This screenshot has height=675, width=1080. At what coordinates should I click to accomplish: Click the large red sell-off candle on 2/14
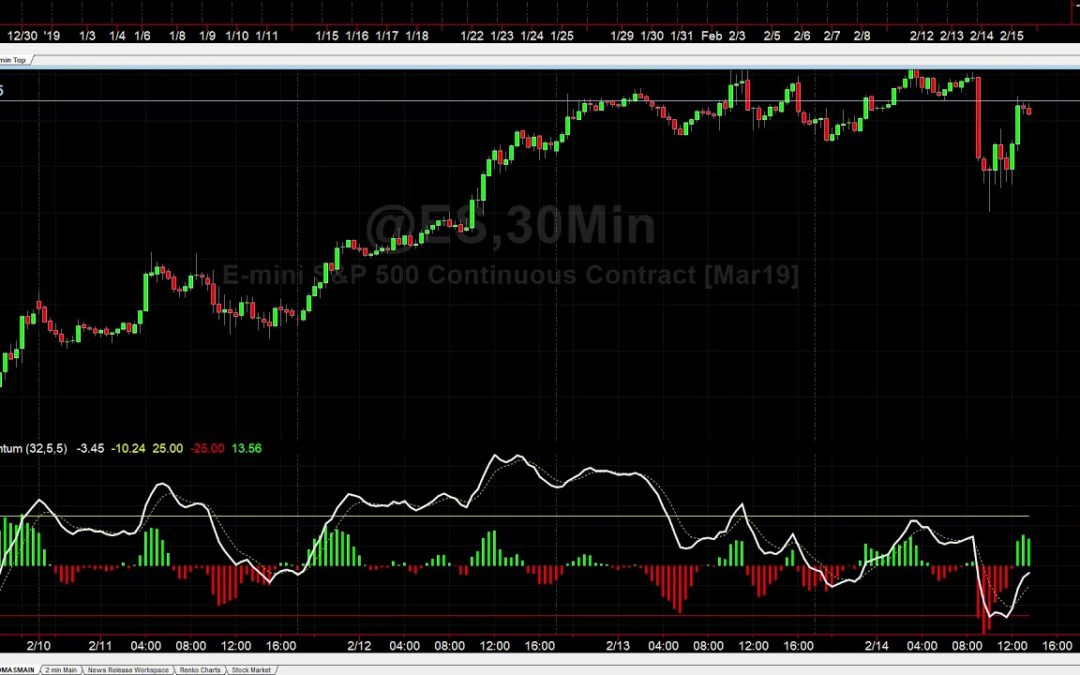click(978, 118)
